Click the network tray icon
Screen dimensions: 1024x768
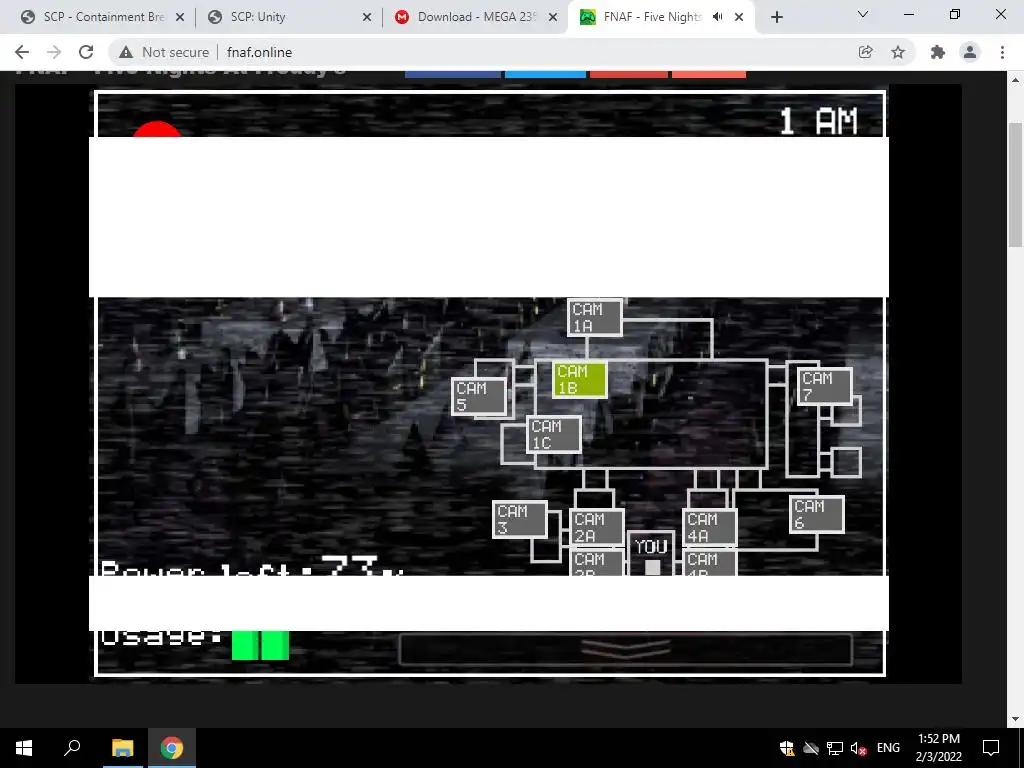(835, 748)
